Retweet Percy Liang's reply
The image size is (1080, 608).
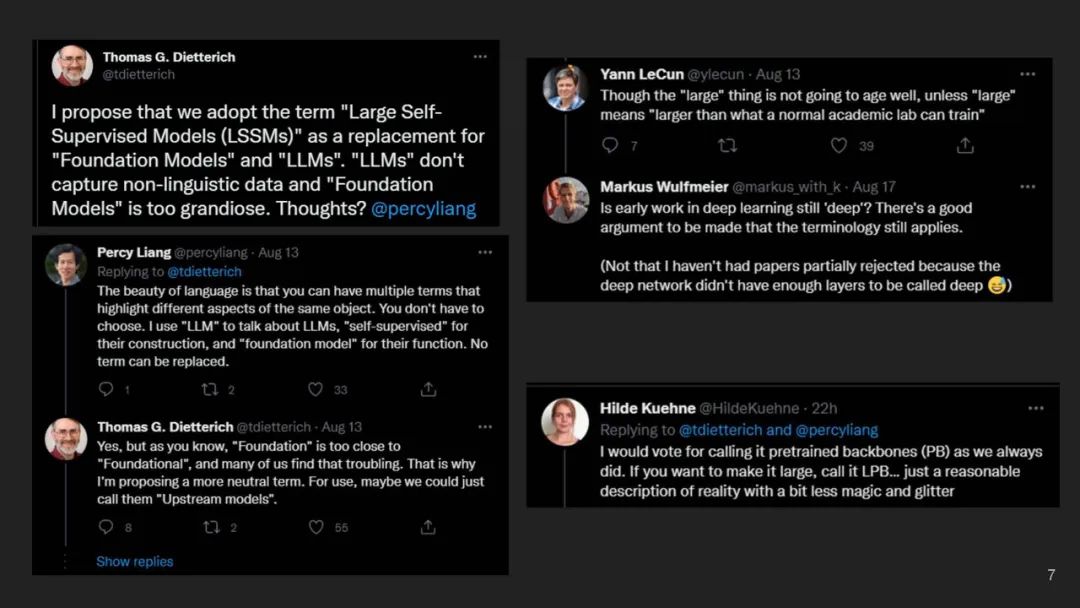click(211, 389)
